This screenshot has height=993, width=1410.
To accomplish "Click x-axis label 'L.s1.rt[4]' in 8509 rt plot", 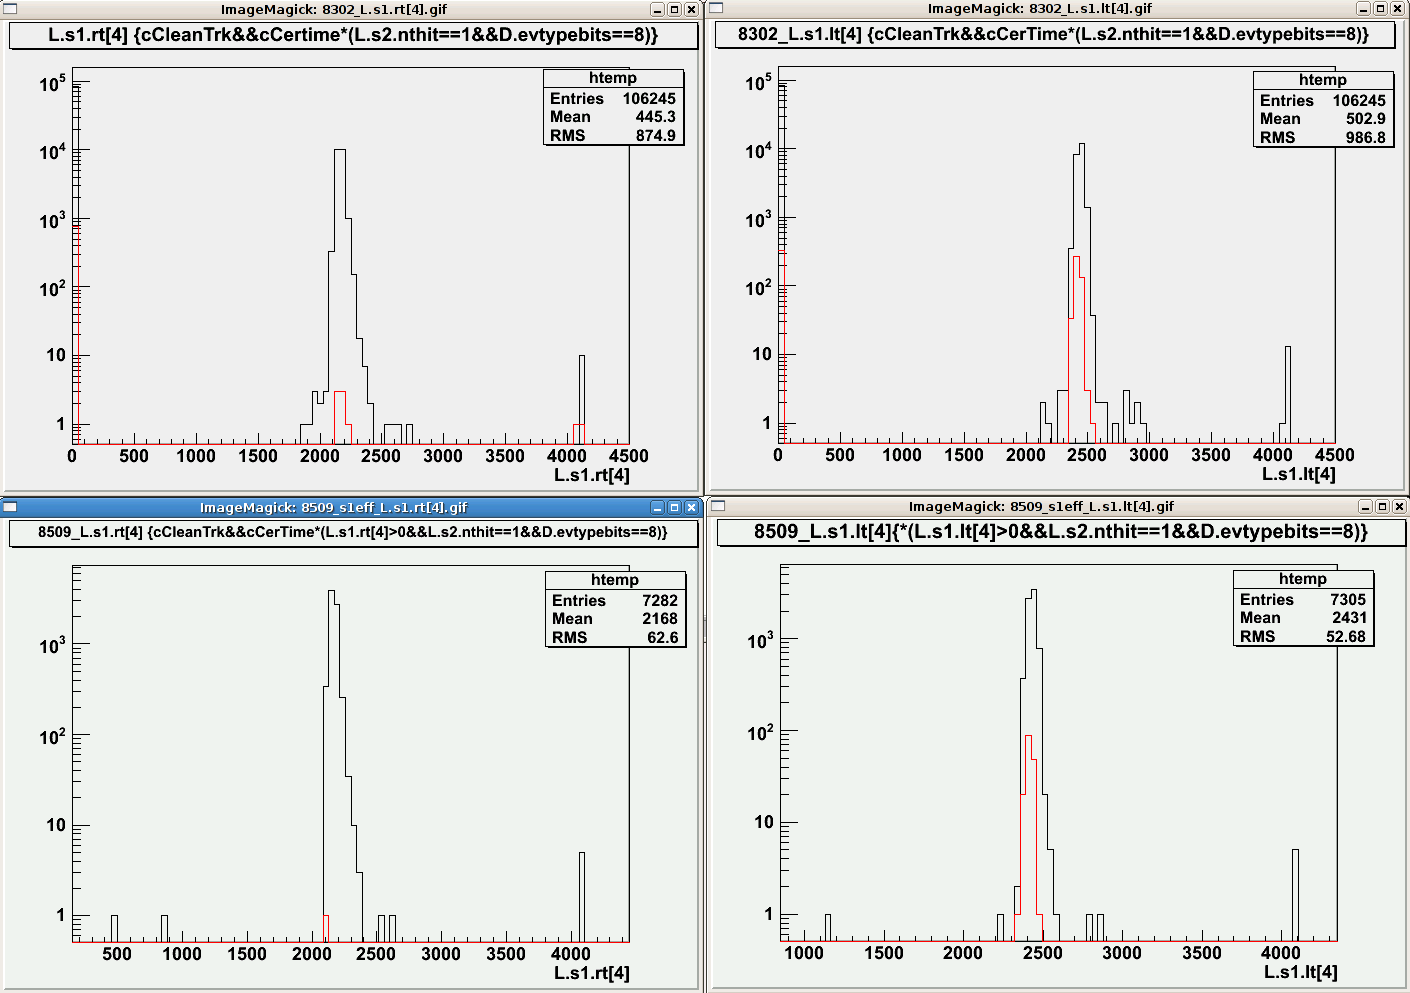I will (592, 973).
